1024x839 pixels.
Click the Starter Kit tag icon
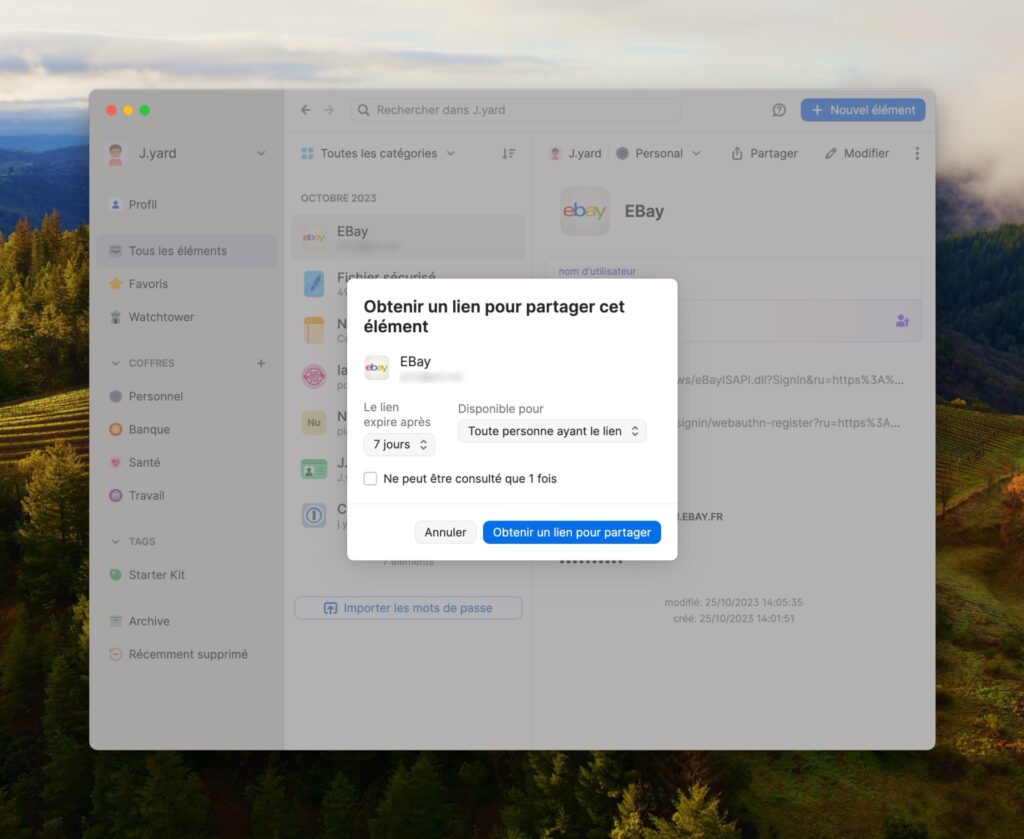coord(116,575)
